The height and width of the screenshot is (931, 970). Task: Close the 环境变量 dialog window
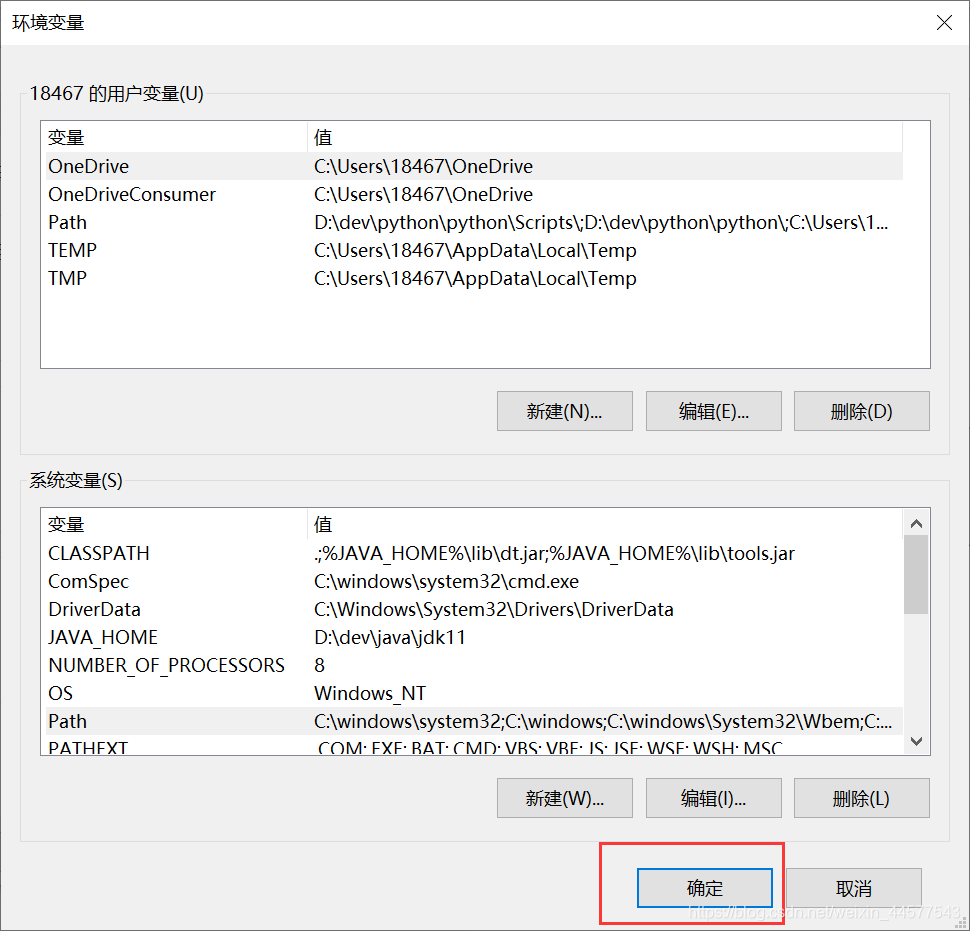[944, 23]
